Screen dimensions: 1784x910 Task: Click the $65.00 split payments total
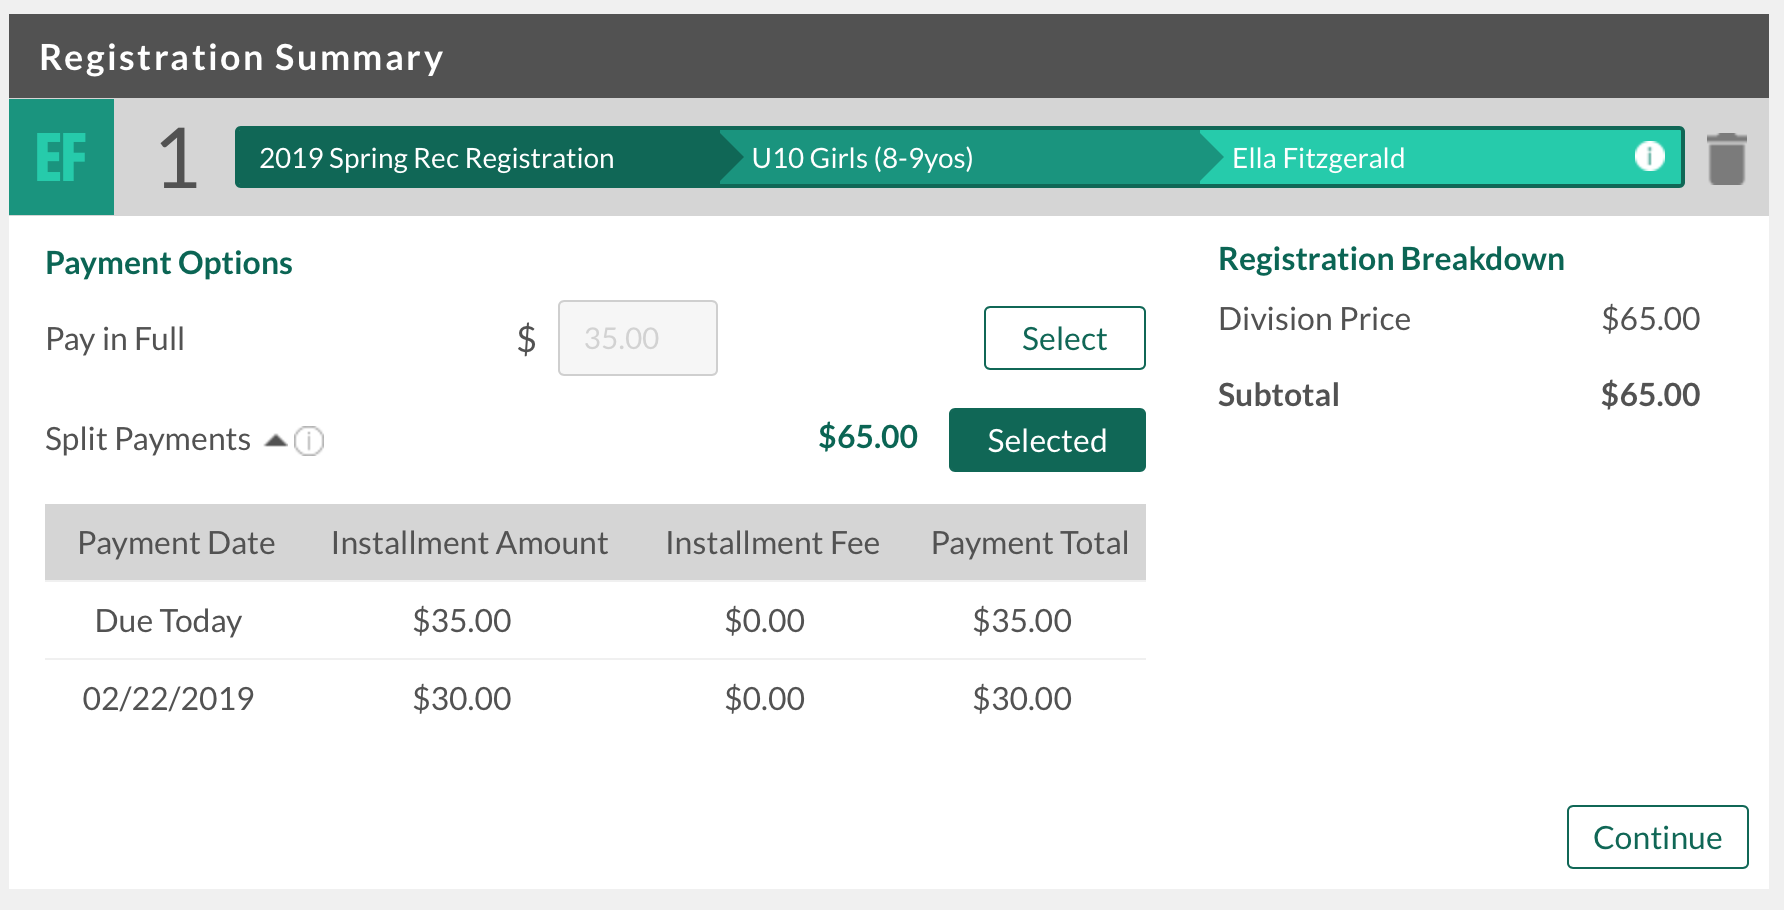867,437
